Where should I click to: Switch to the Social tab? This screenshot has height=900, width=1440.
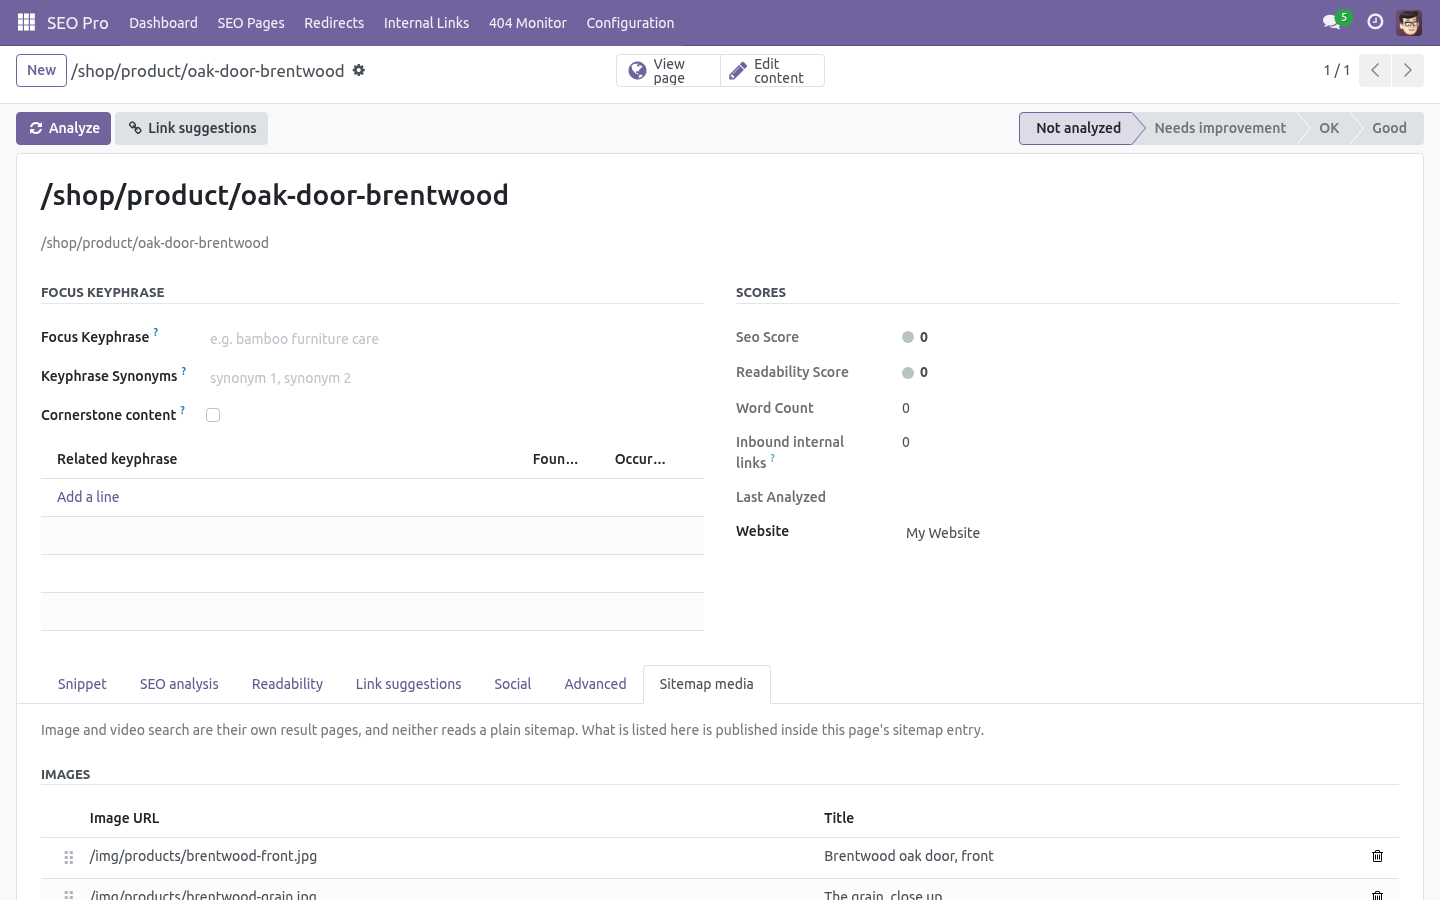(512, 684)
